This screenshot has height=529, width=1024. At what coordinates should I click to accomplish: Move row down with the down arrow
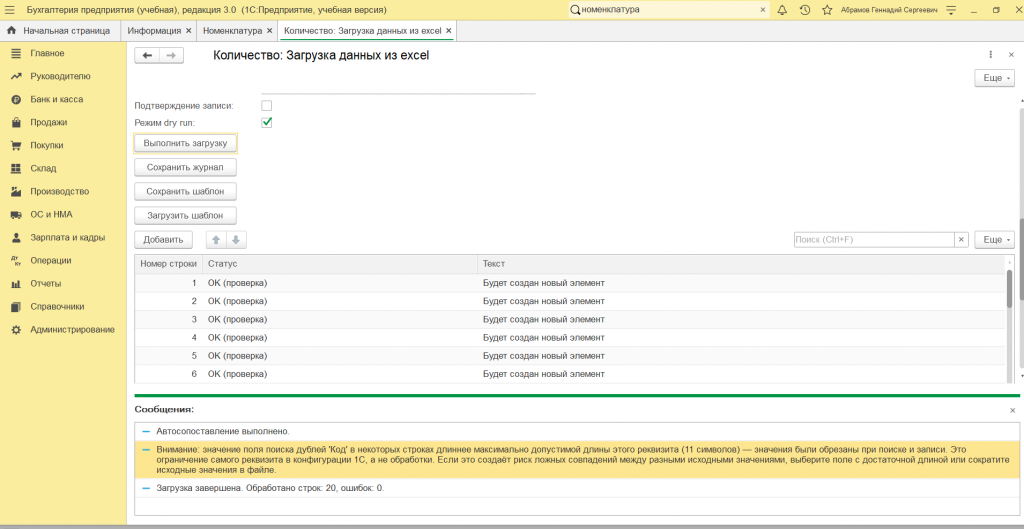[236, 240]
